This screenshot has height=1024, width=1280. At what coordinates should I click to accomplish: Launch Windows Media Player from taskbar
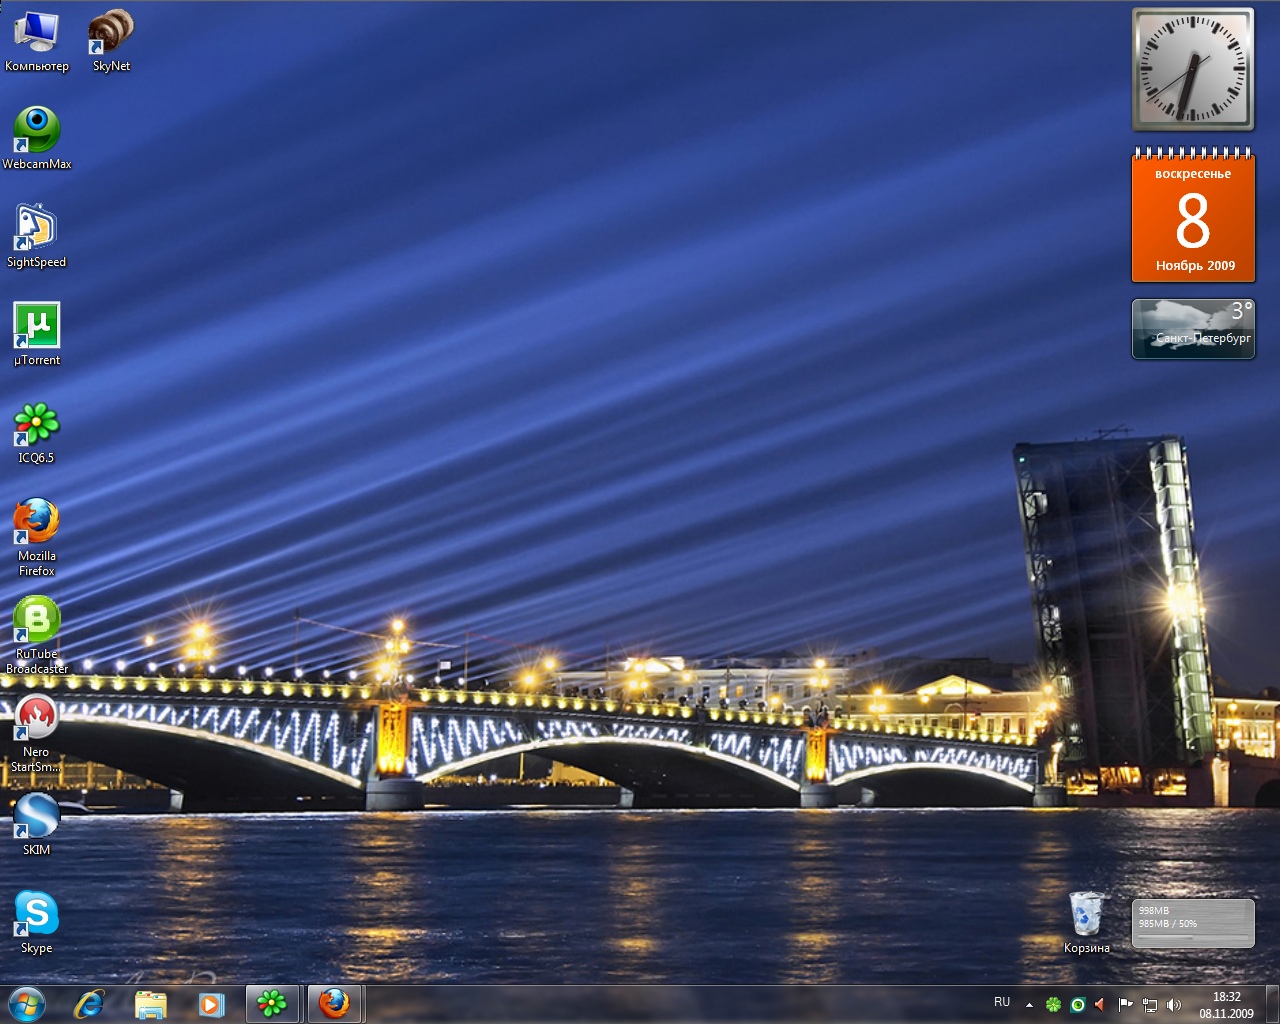pos(211,1004)
